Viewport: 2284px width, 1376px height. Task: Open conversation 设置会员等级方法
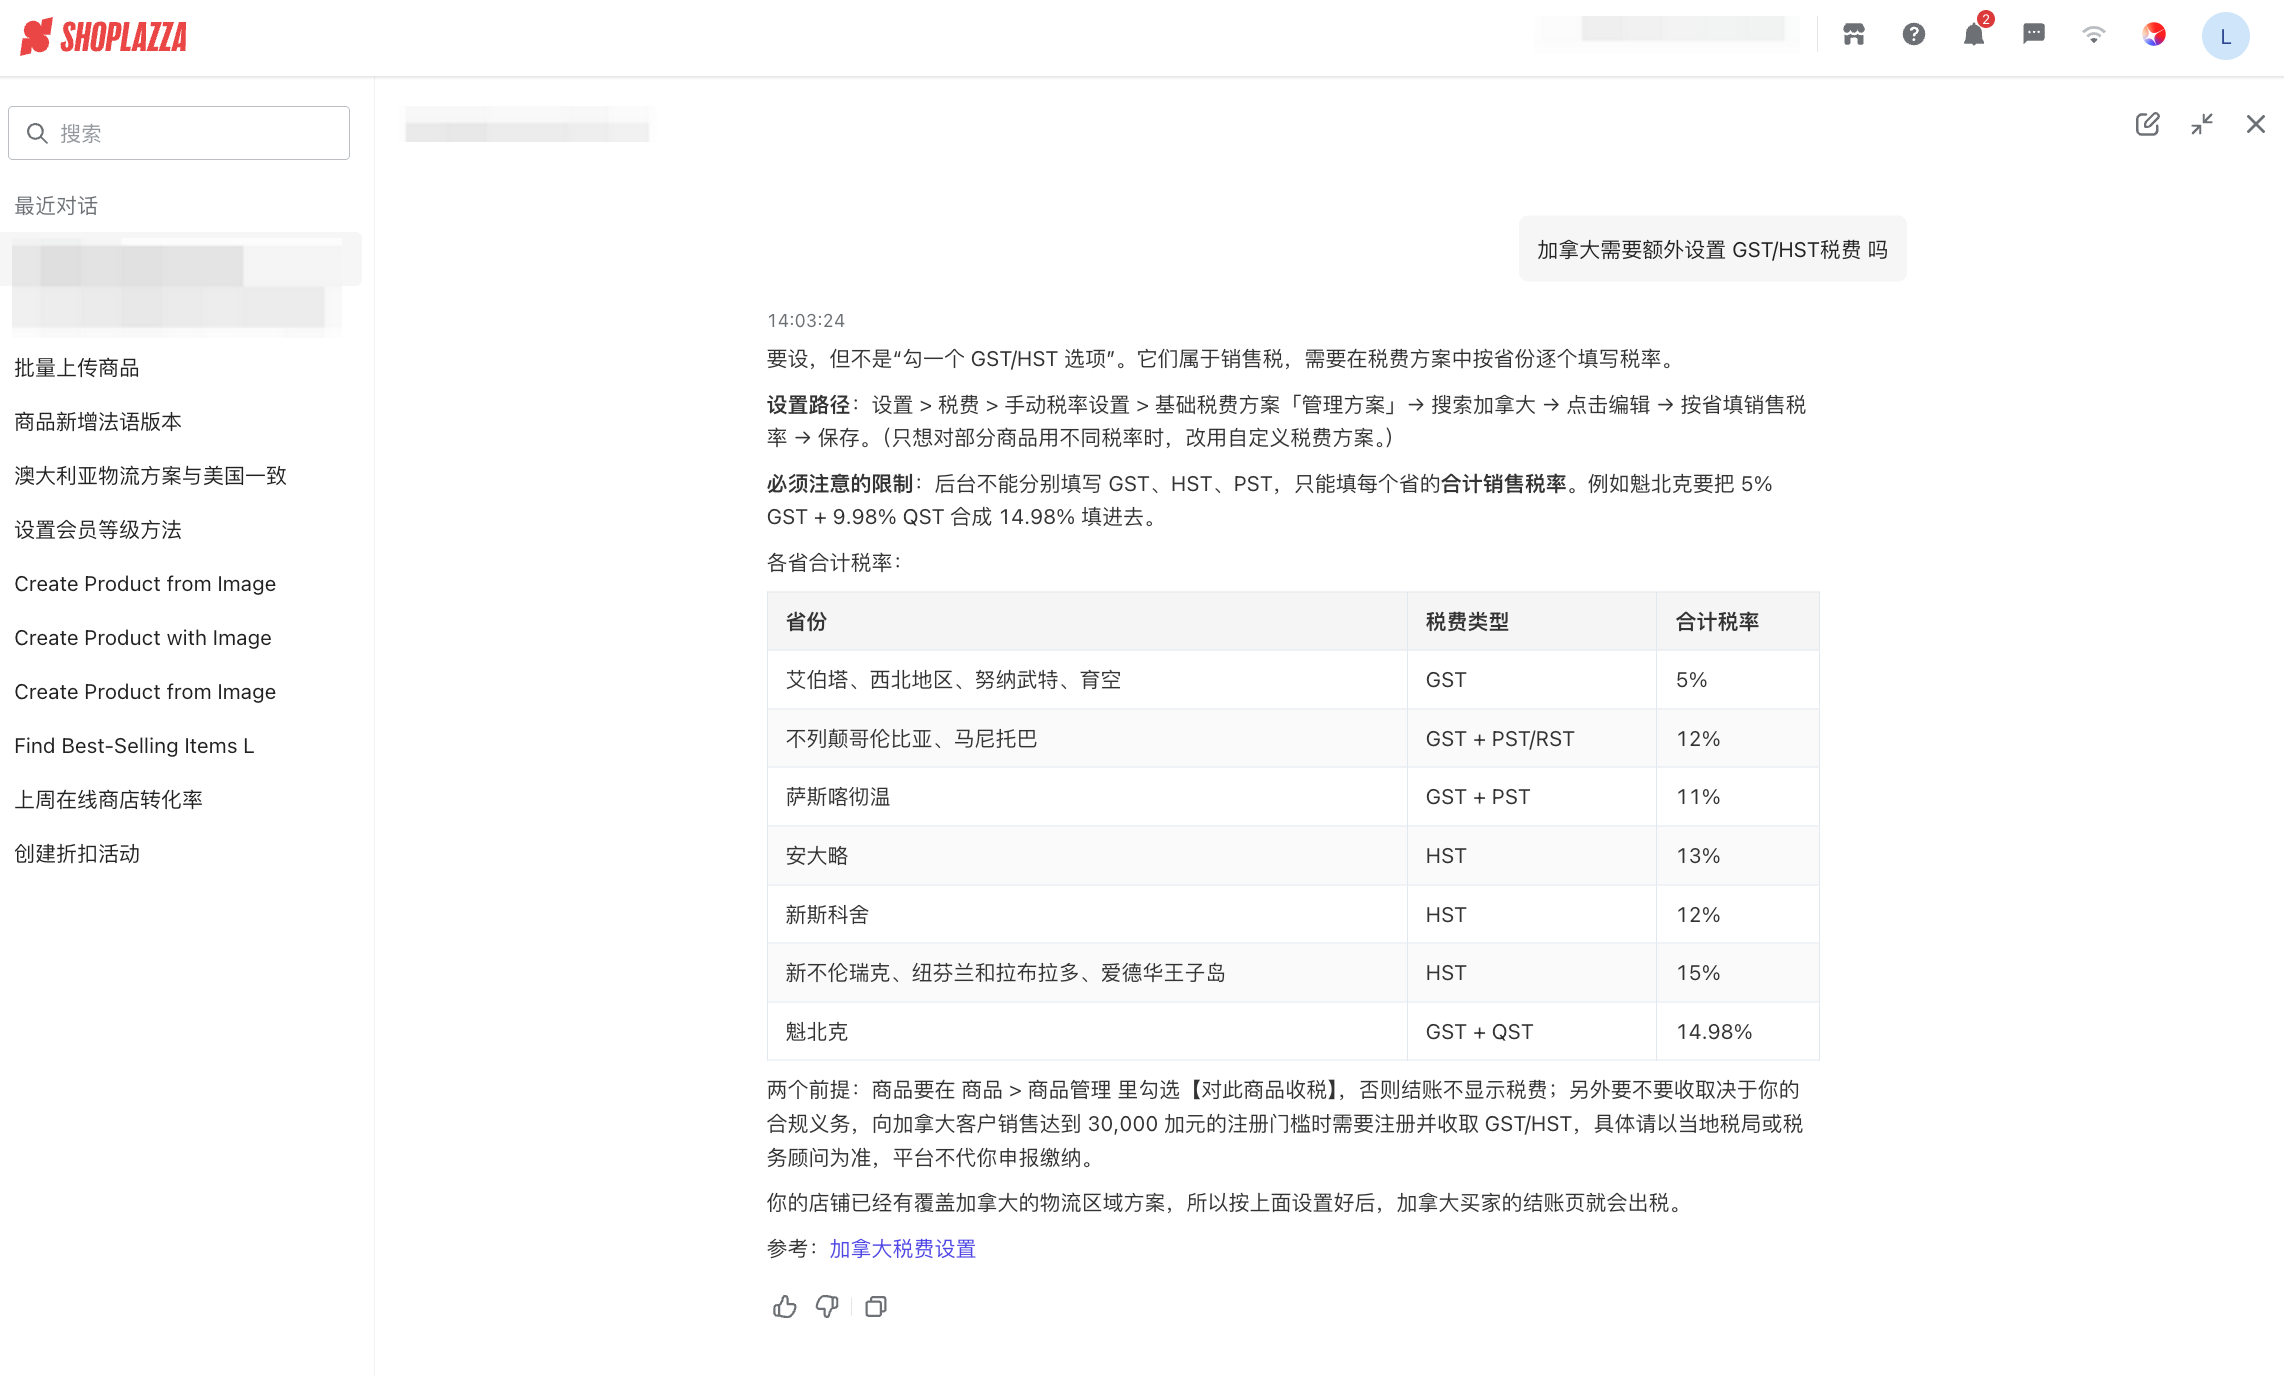click(x=98, y=530)
